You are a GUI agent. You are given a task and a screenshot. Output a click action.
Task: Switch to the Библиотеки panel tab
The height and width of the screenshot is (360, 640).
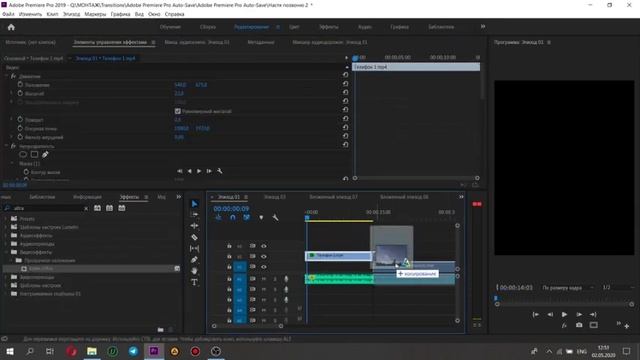point(42,197)
